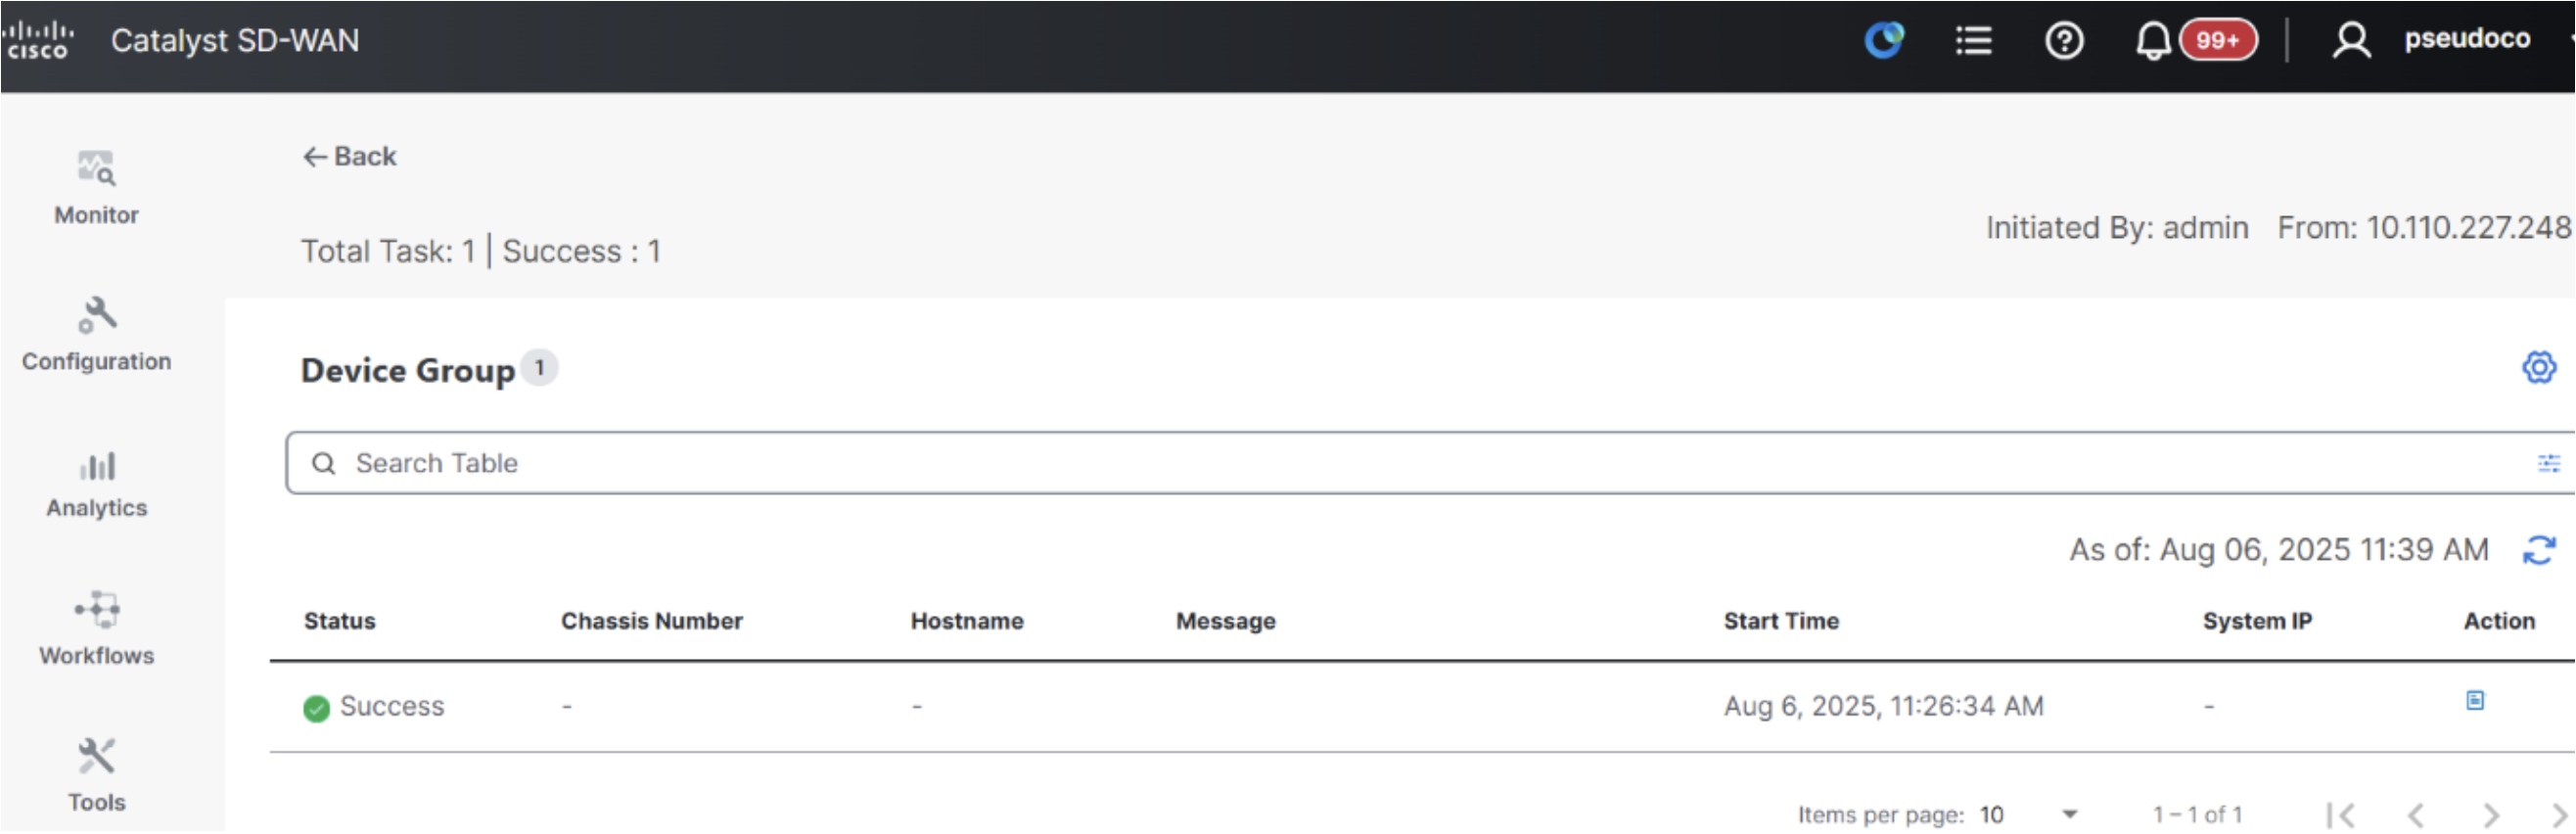Image resolution: width=2576 pixels, height=834 pixels.
Task: Go to the first page
Action: point(2341,816)
